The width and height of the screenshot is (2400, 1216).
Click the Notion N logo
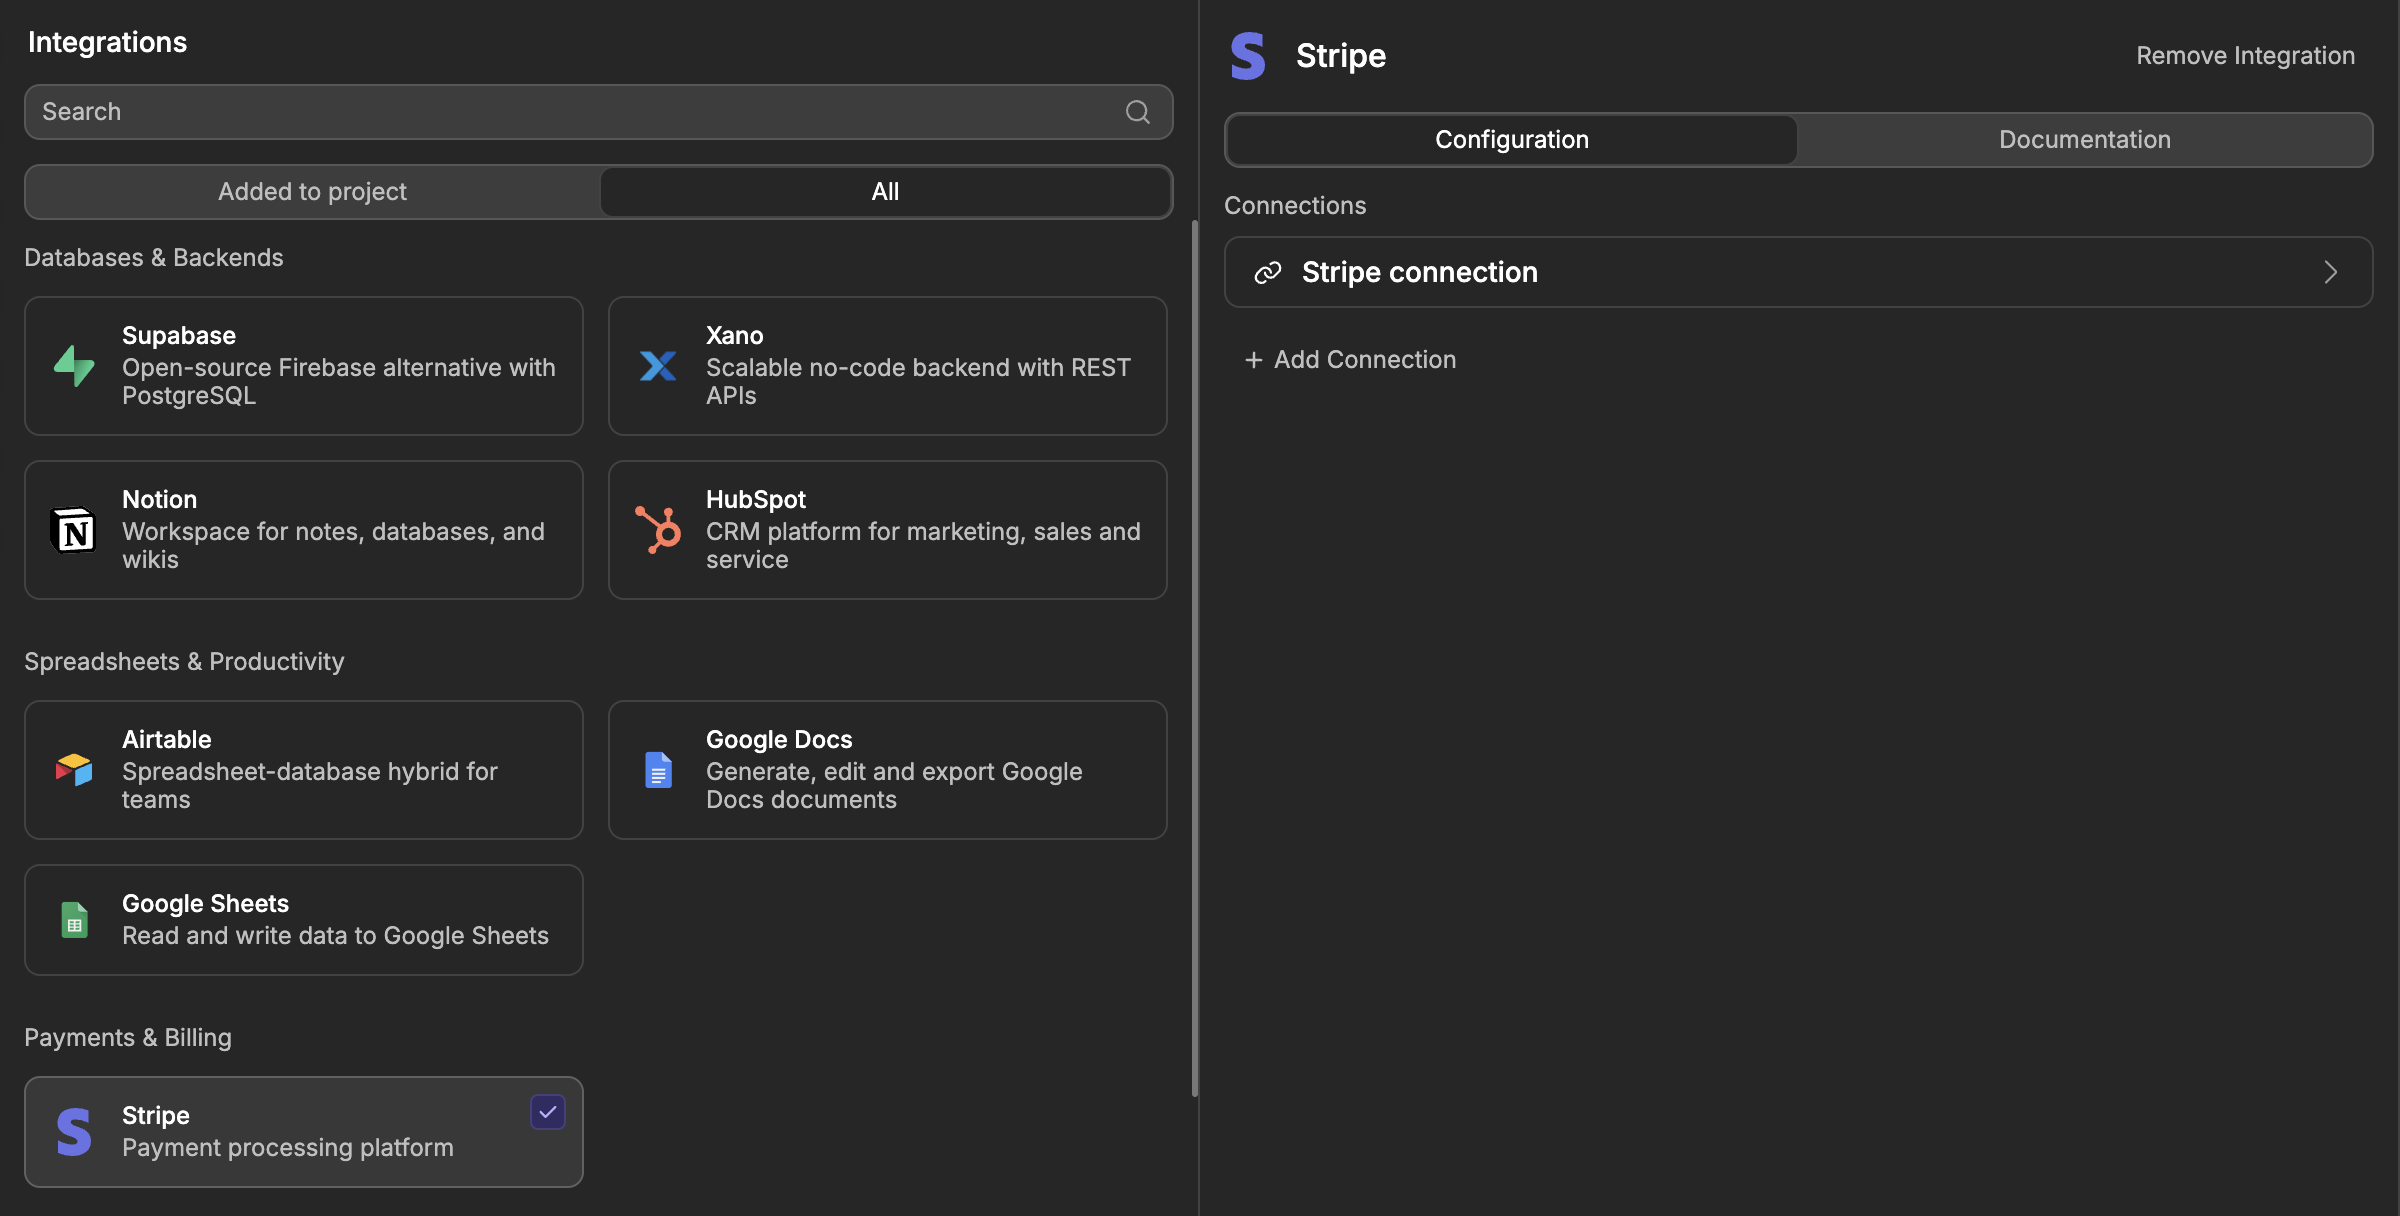click(x=74, y=530)
